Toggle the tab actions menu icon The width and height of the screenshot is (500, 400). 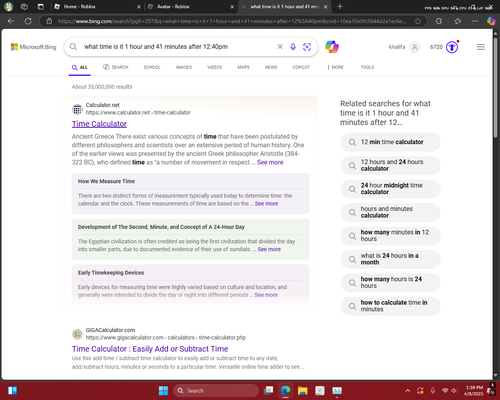tap(41, 7)
